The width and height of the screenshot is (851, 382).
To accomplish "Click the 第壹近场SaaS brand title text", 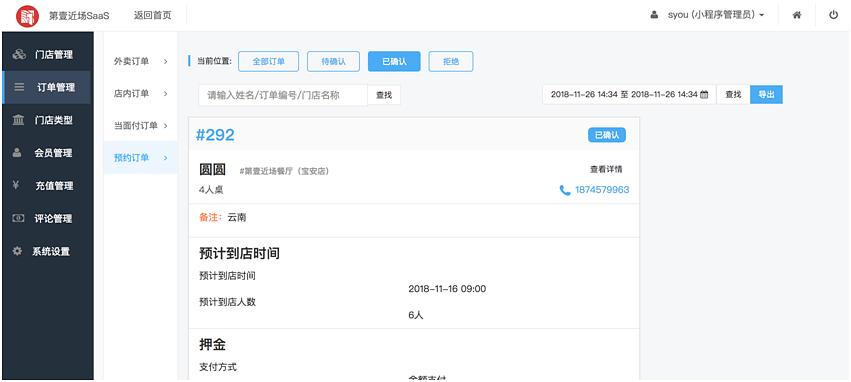I will pos(79,16).
